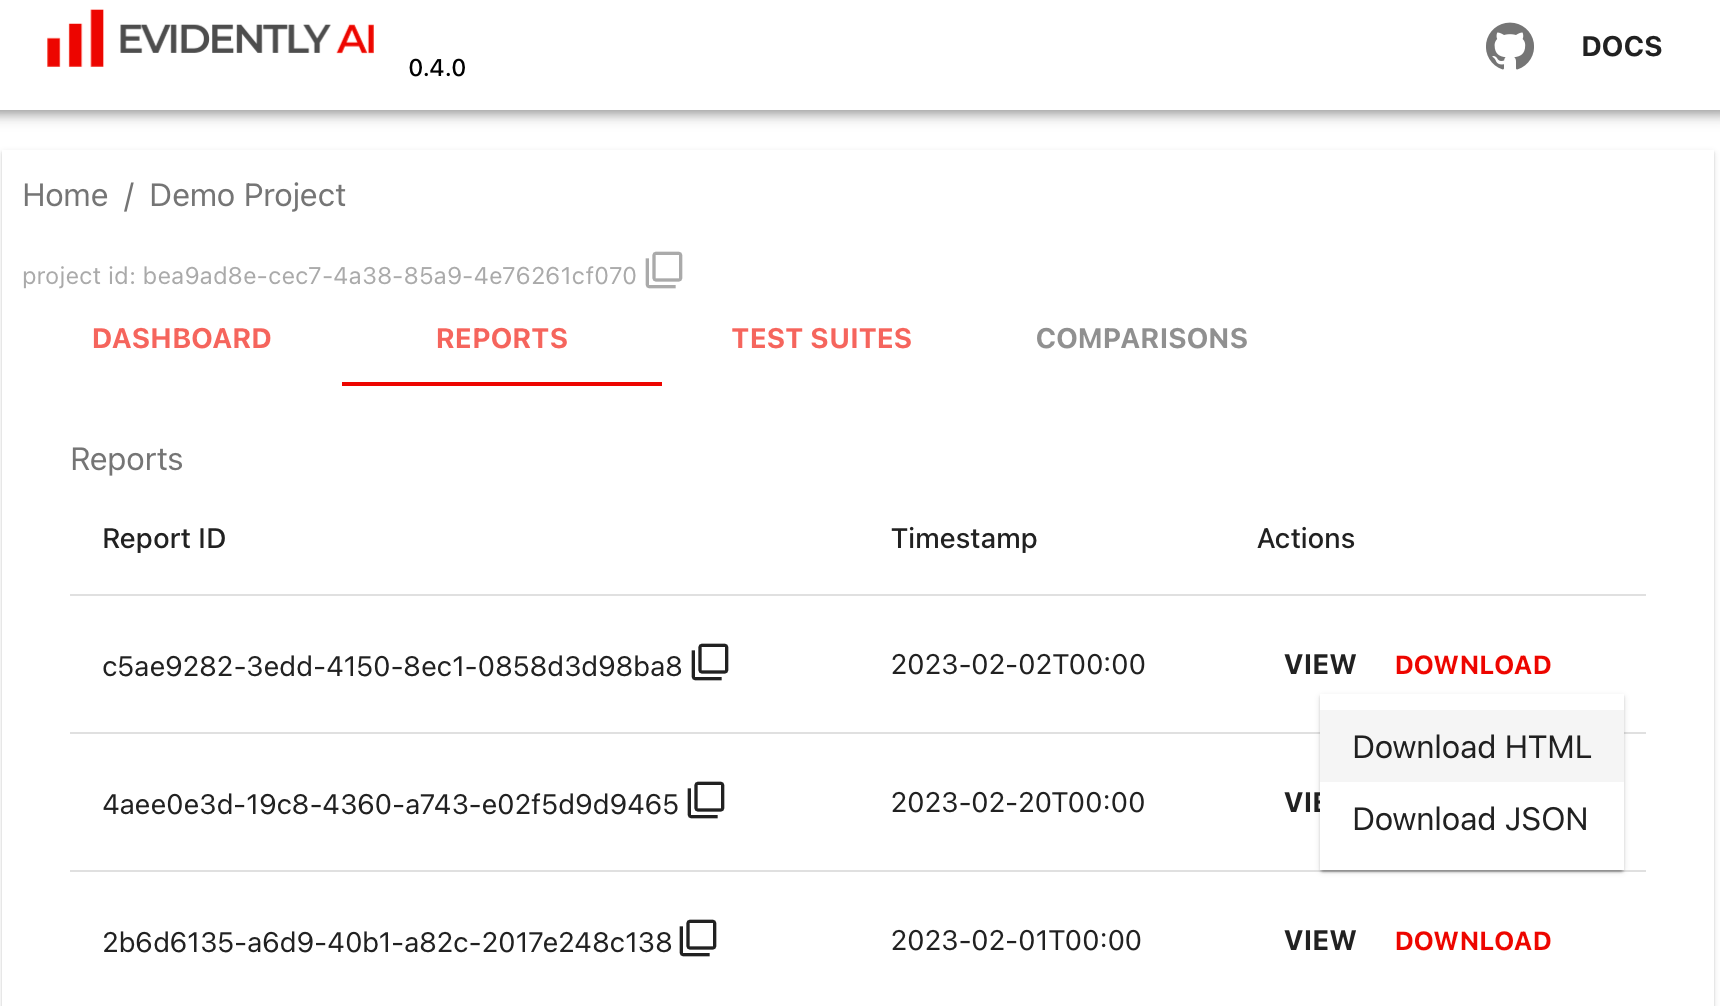View the report dated 2023-02-02
The height and width of the screenshot is (1006, 1720).
pyautogui.click(x=1319, y=664)
